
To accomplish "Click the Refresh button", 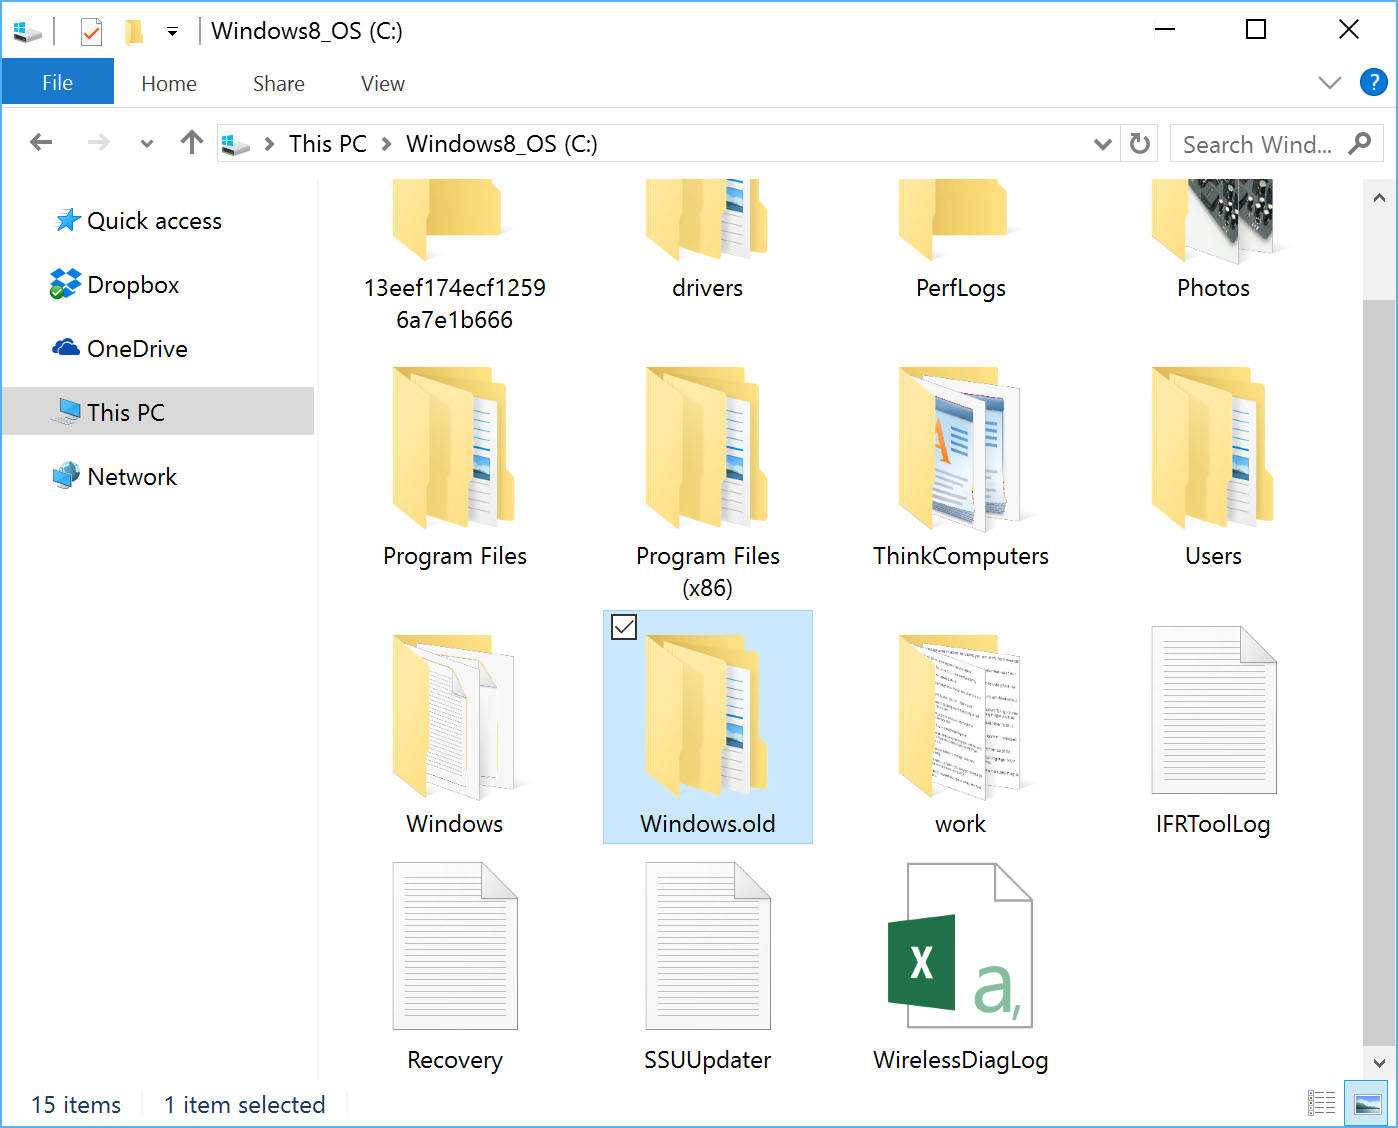I will 1139,144.
